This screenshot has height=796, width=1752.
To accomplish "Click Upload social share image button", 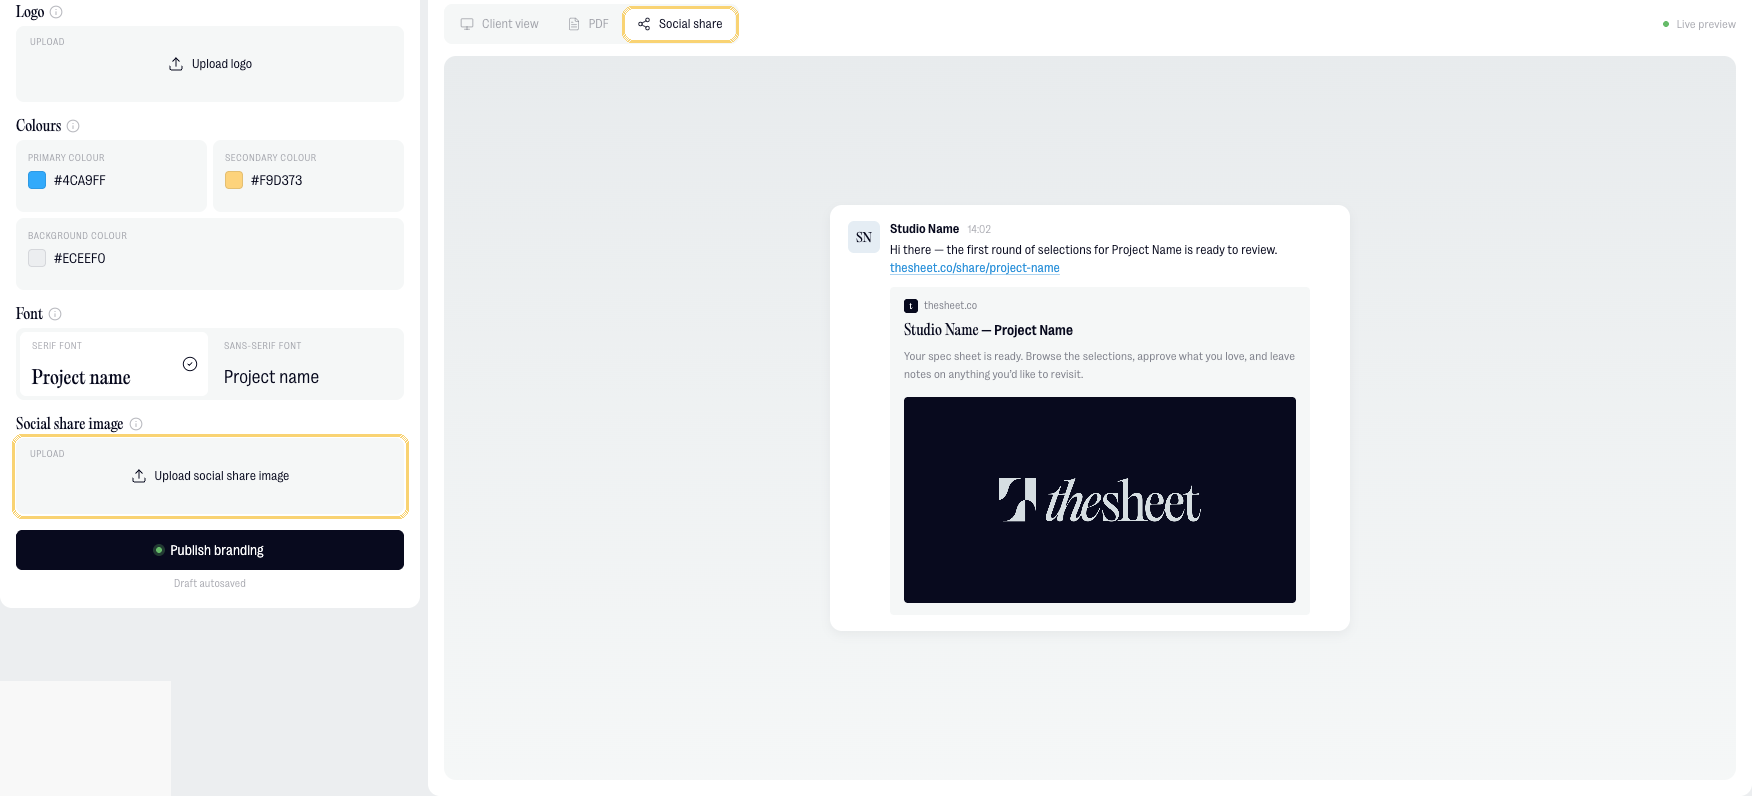I will [210, 476].
